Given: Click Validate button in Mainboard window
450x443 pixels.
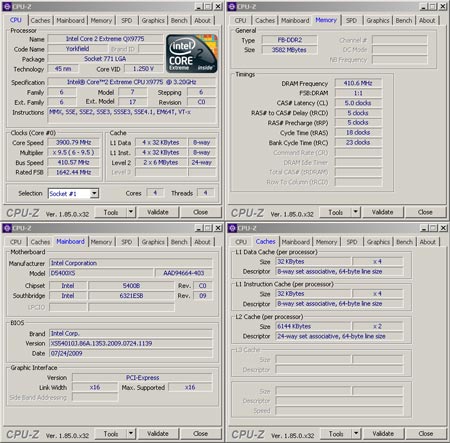Looking at the screenshot, I should pos(158,434).
